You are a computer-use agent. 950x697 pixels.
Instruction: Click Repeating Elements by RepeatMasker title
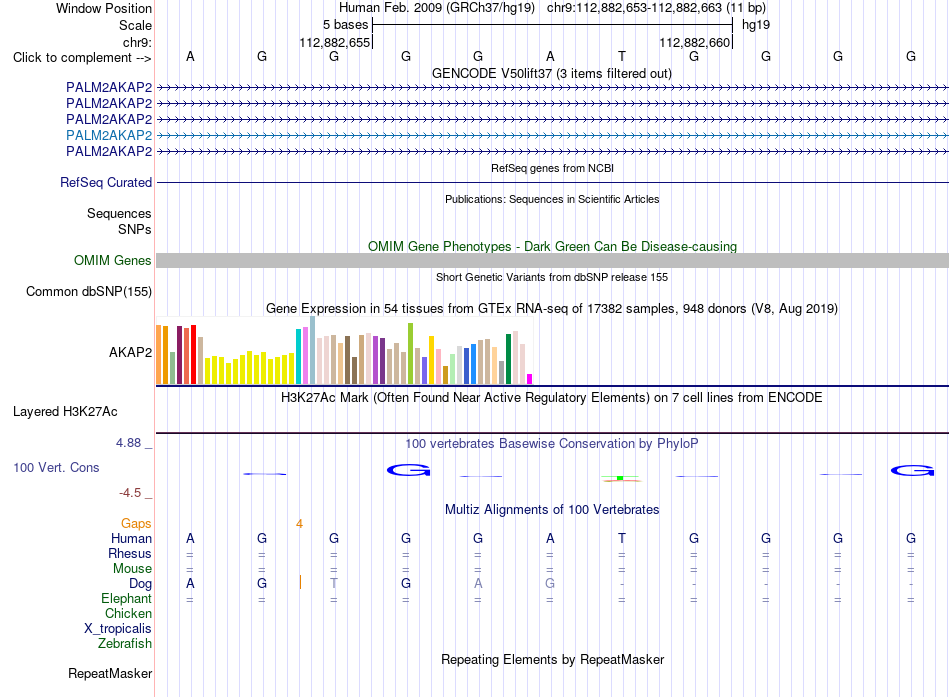pyautogui.click(x=552, y=659)
